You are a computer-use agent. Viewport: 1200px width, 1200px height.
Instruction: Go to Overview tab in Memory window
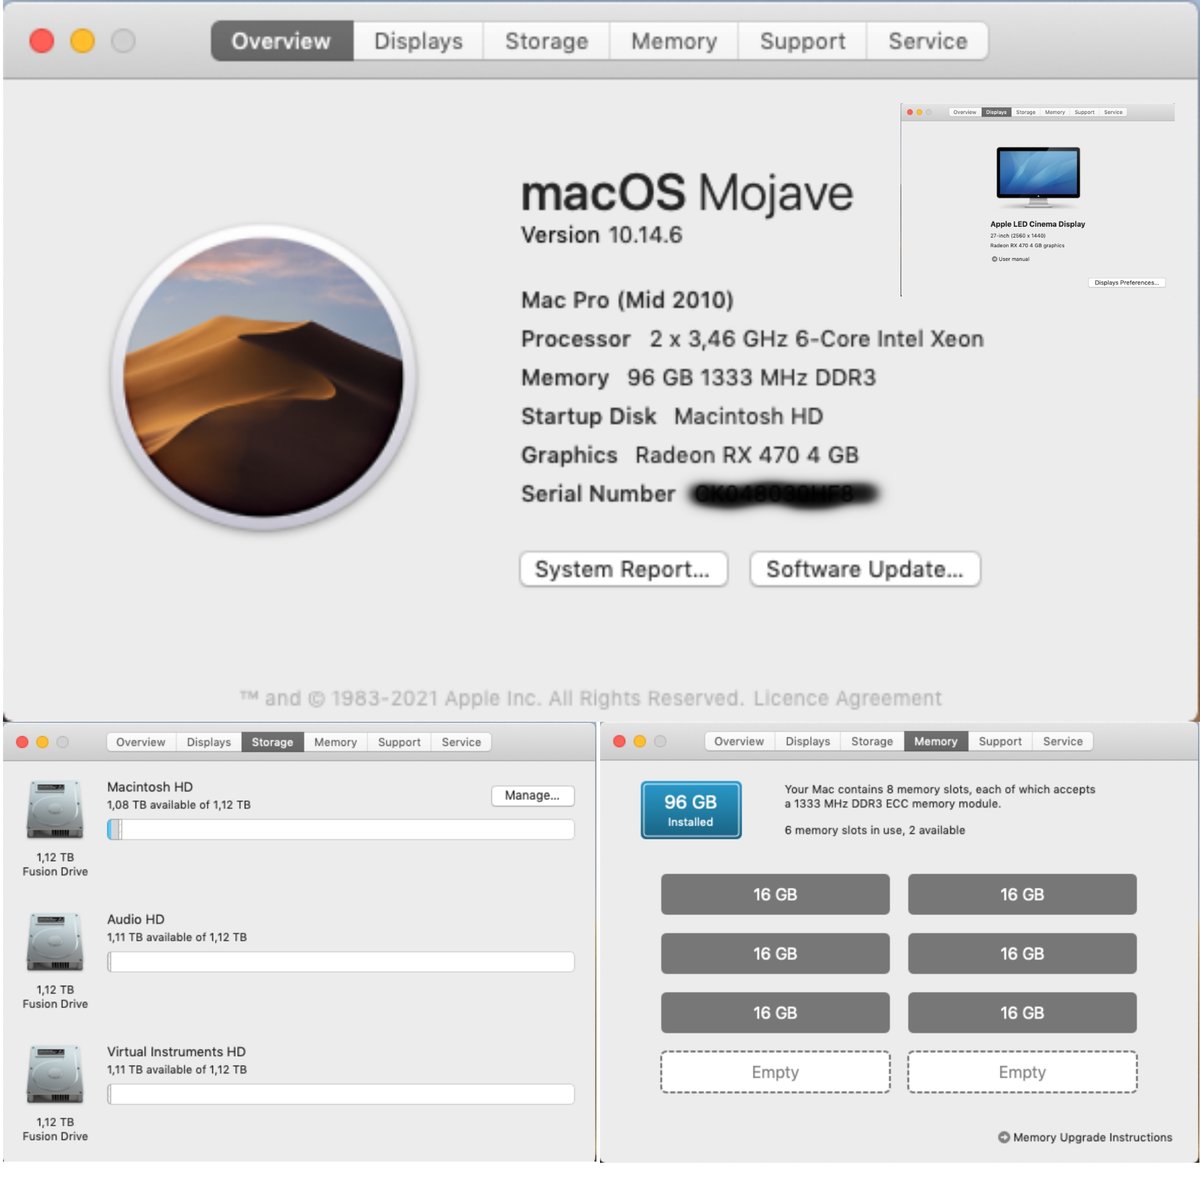(x=739, y=741)
